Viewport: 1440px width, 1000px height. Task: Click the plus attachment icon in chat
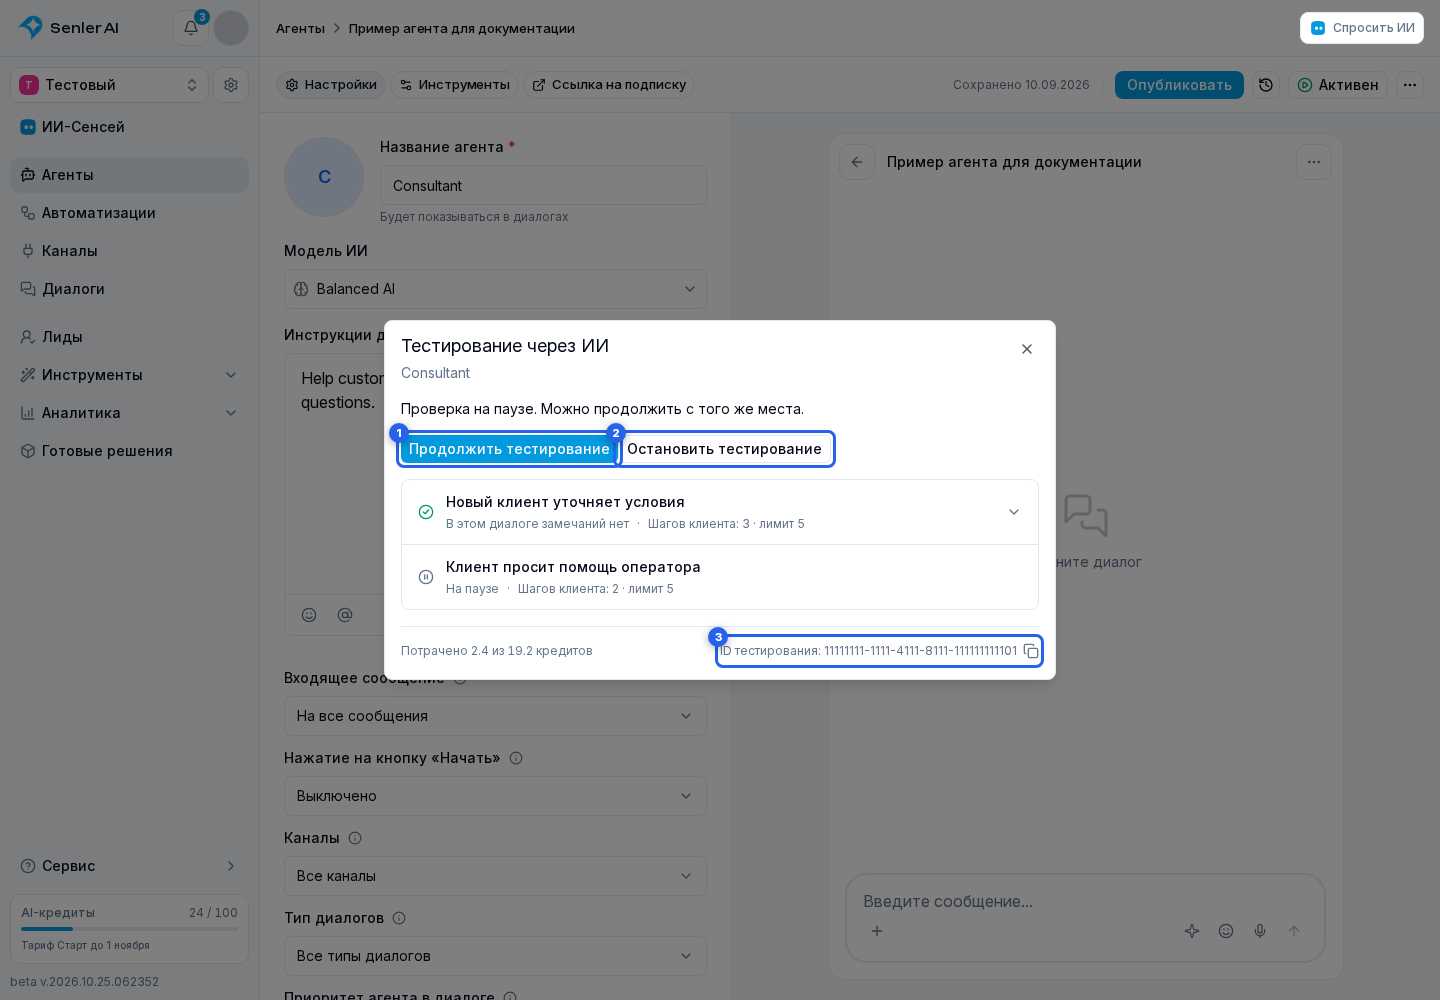[x=877, y=931]
